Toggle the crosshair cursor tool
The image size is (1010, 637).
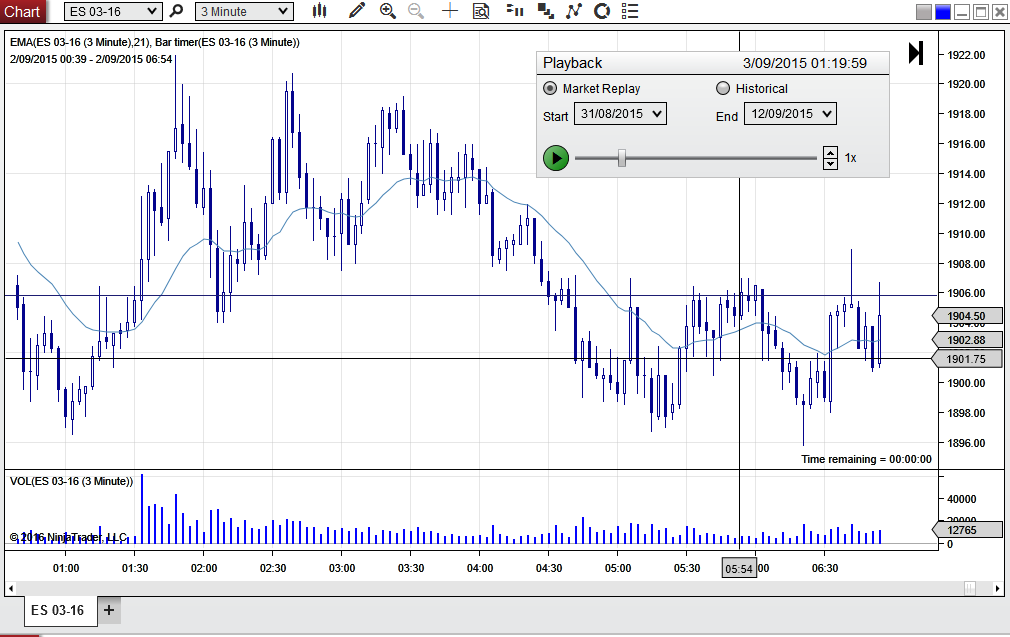point(450,11)
